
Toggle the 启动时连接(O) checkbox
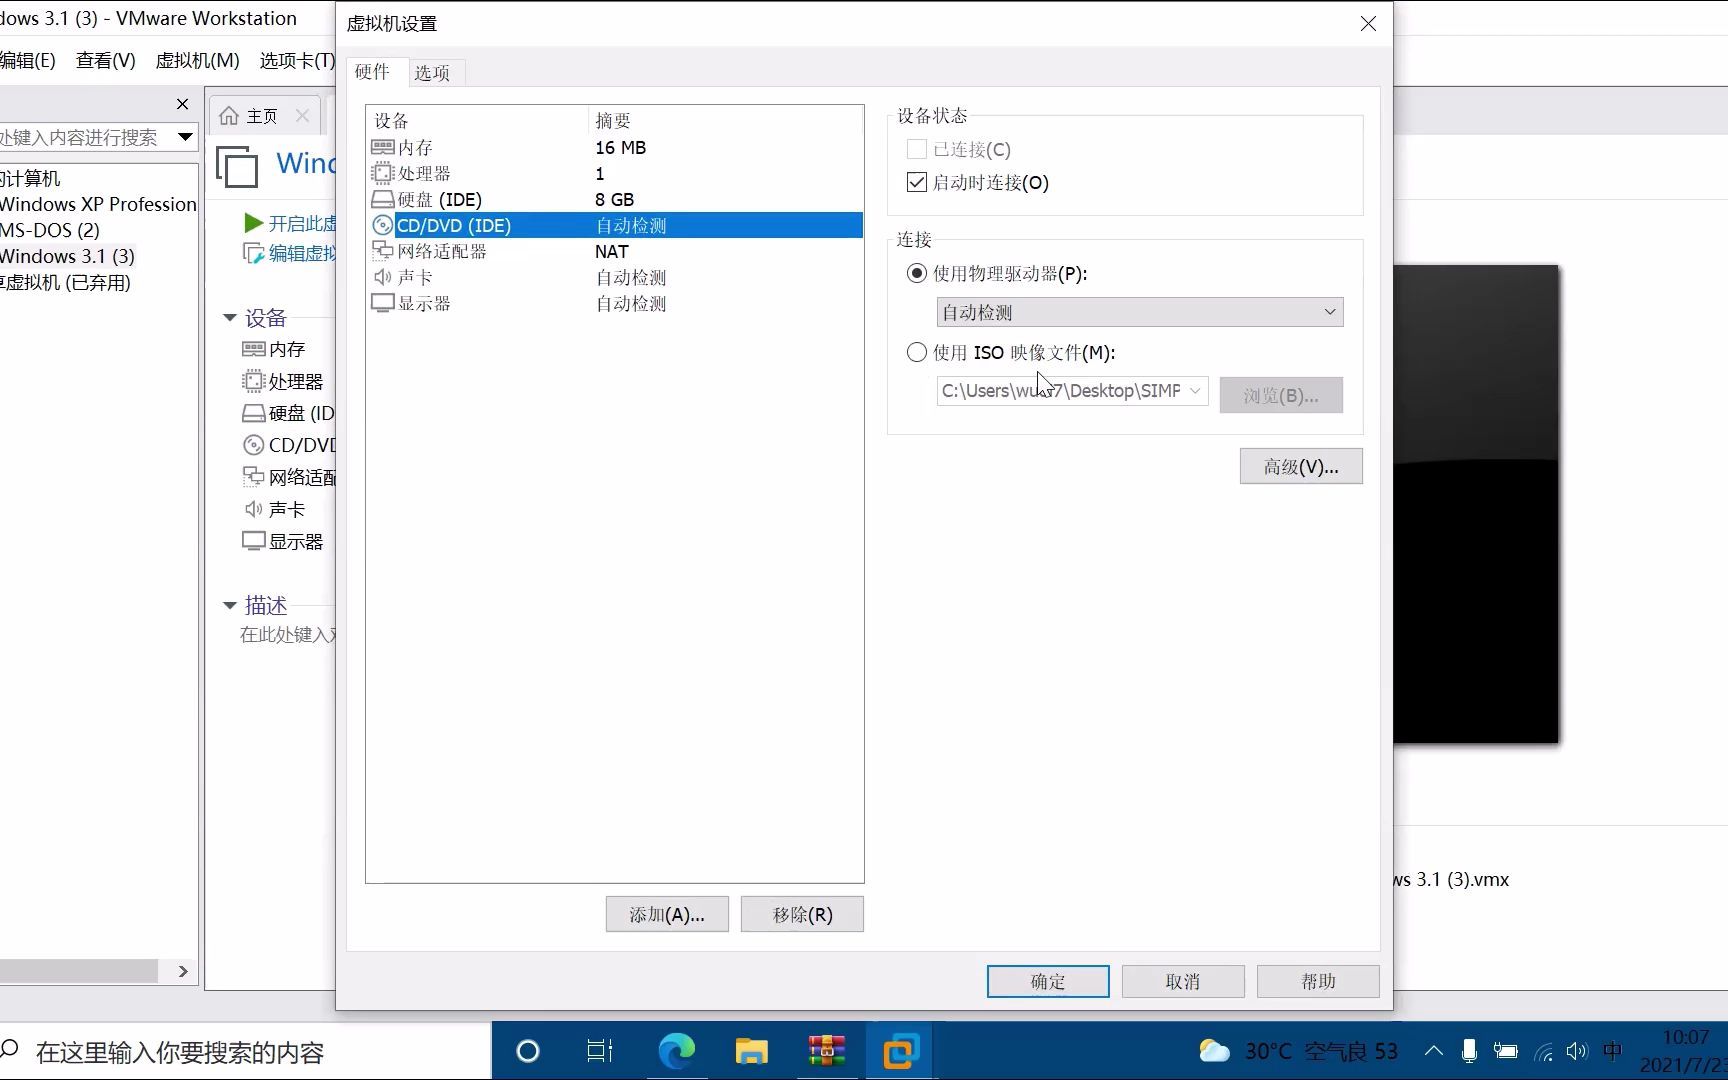(916, 182)
